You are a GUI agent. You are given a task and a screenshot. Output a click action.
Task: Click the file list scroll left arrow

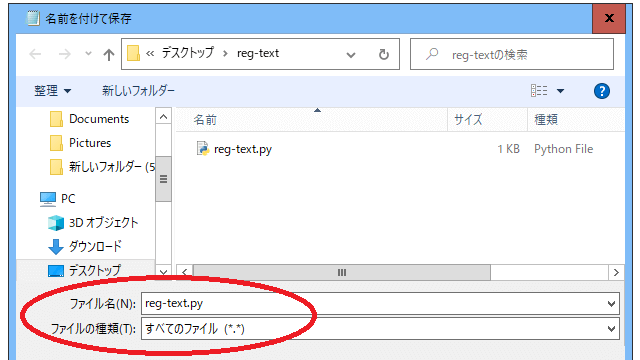pyautogui.click(x=184, y=272)
